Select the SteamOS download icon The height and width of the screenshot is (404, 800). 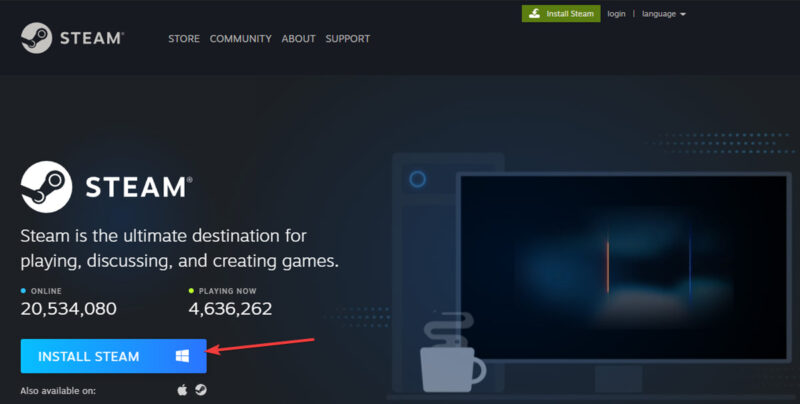point(201,390)
